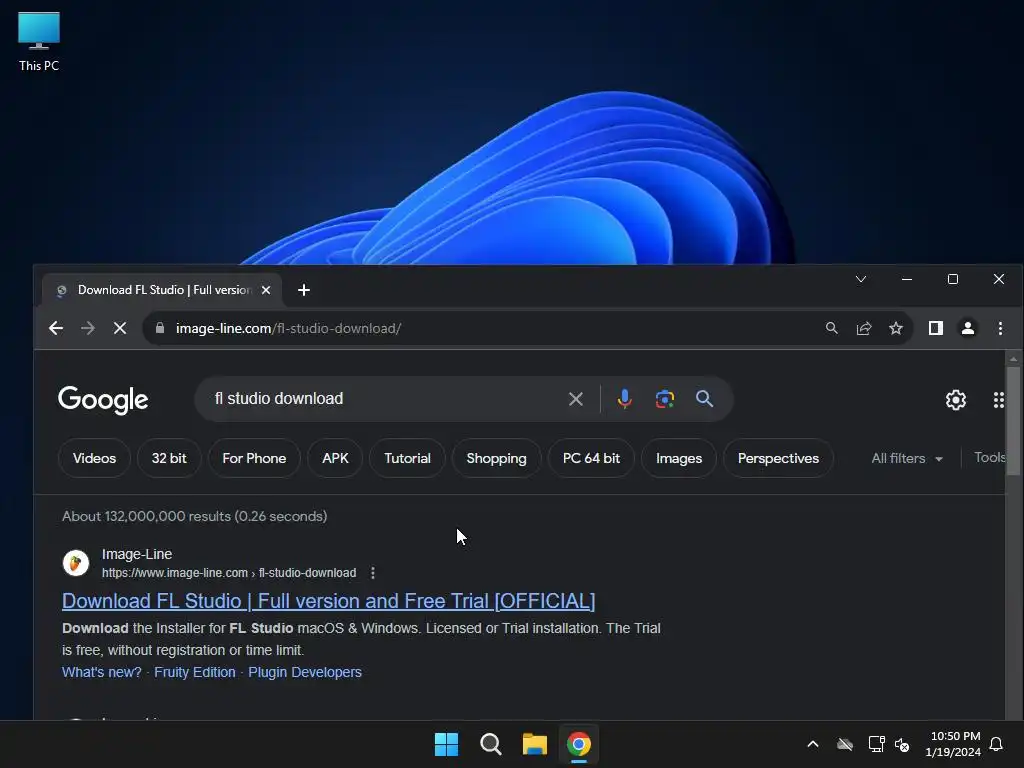The image size is (1024, 768).
Task: Click the muted volume tray icon
Action: (x=902, y=744)
